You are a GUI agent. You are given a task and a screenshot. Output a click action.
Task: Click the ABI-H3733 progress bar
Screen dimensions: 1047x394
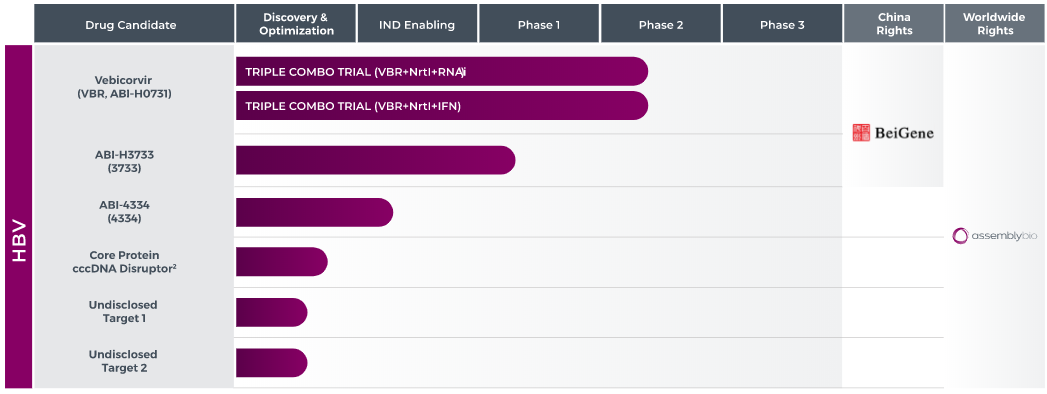click(376, 160)
